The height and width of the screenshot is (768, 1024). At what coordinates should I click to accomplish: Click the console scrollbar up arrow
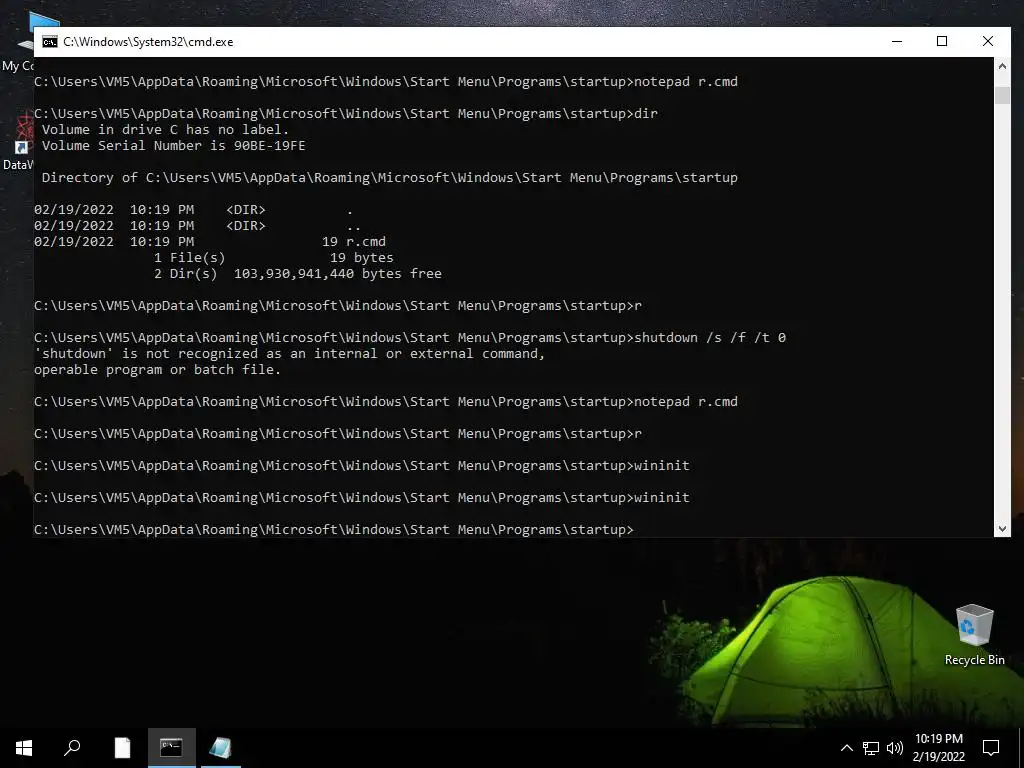point(1002,65)
